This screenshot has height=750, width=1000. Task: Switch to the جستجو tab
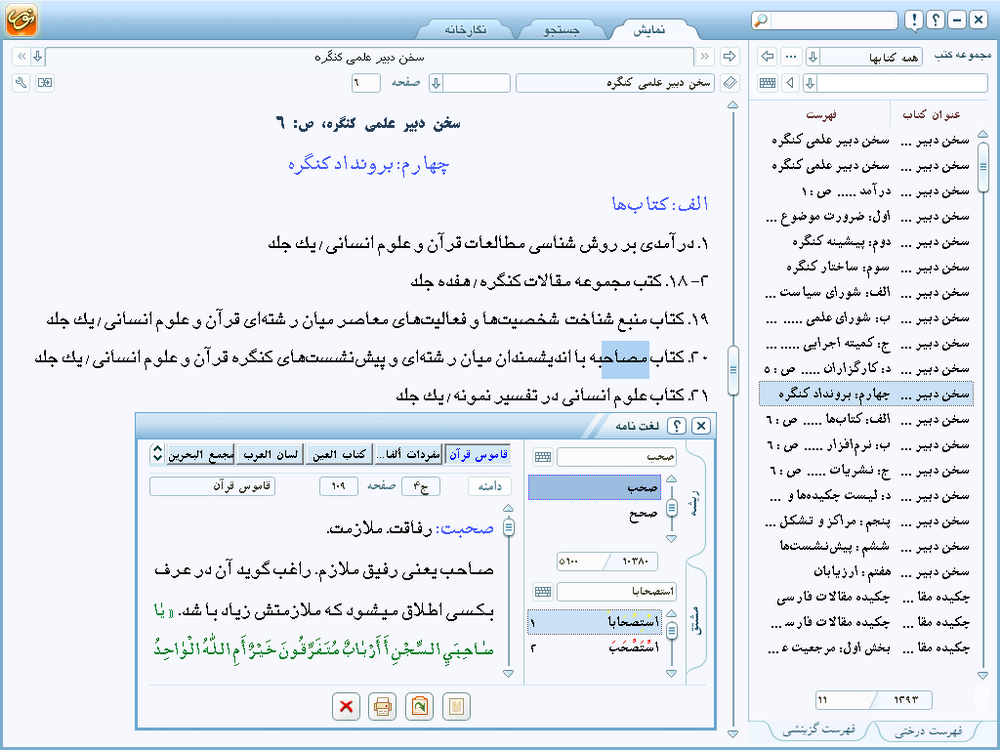(x=561, y=29)
